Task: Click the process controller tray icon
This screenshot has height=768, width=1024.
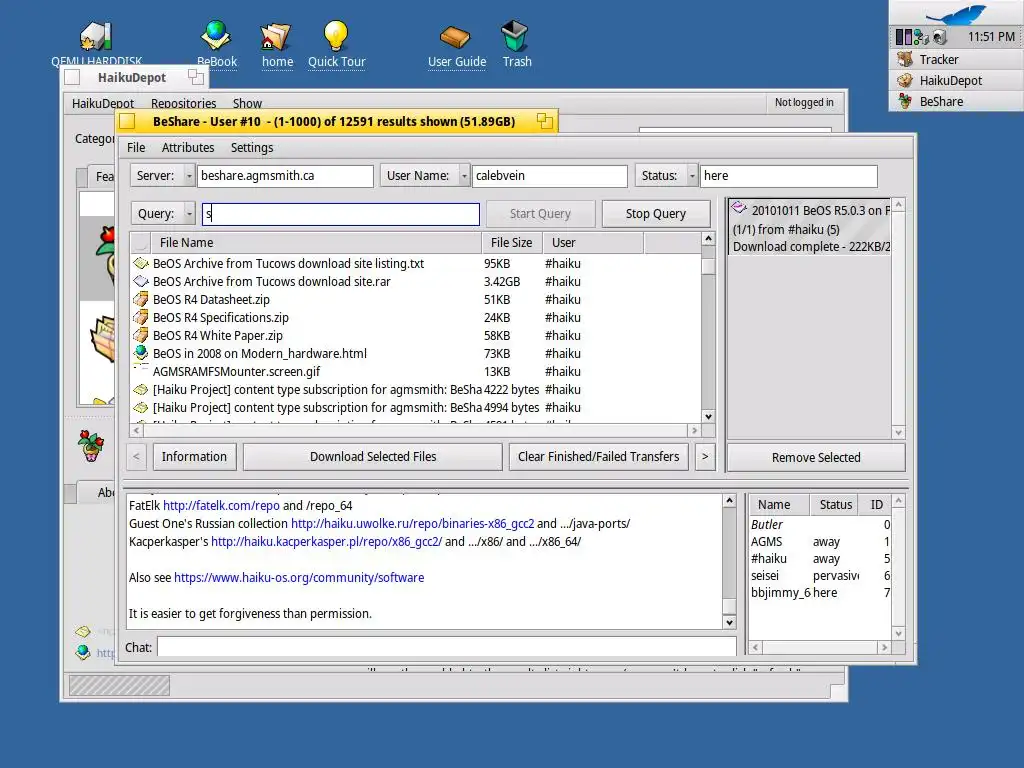Action: coord(903,37)
